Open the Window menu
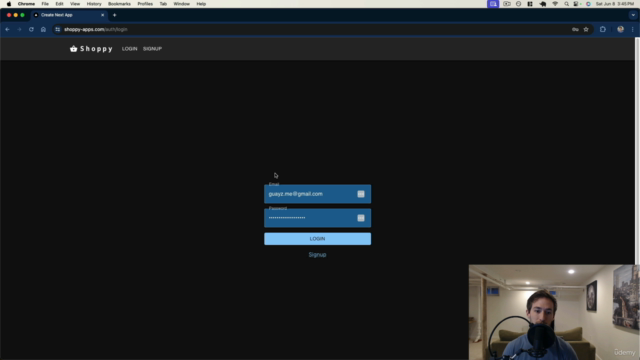Screen dimensions: 640x360 coord(182,4)
